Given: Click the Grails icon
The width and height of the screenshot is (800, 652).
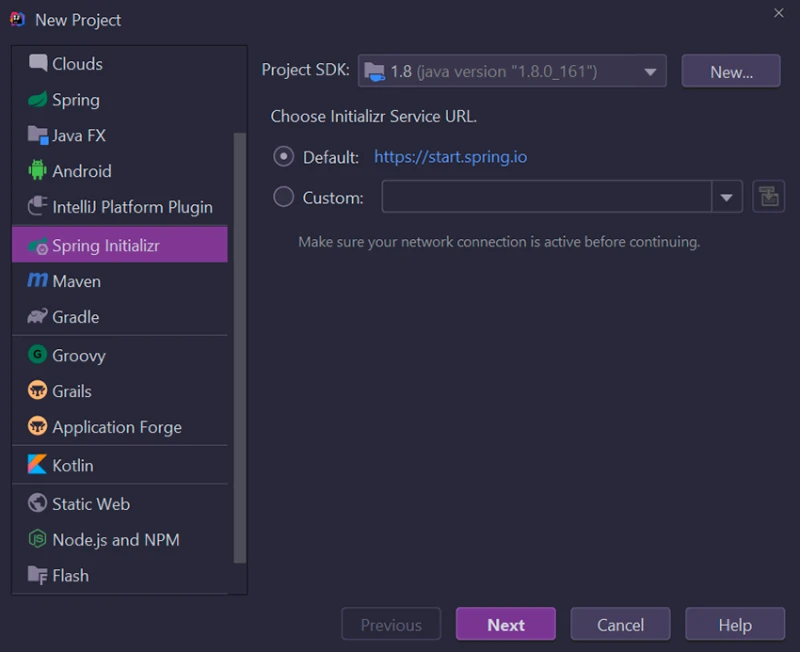Looking at the screenshot, I should 37,391.
